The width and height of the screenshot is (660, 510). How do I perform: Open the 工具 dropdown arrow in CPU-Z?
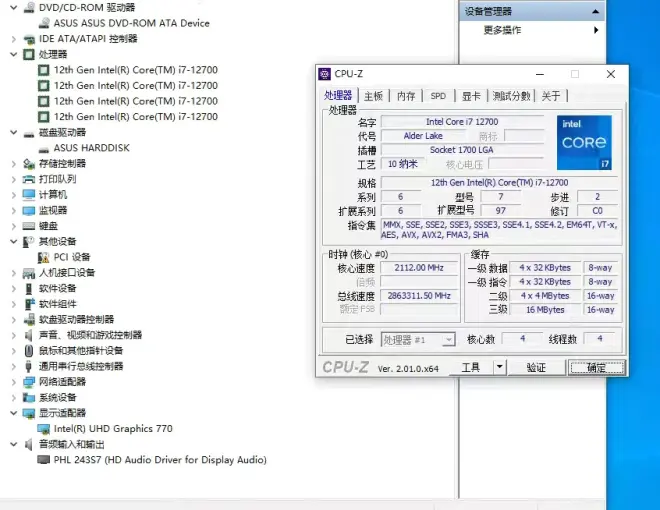click(499, 367)
